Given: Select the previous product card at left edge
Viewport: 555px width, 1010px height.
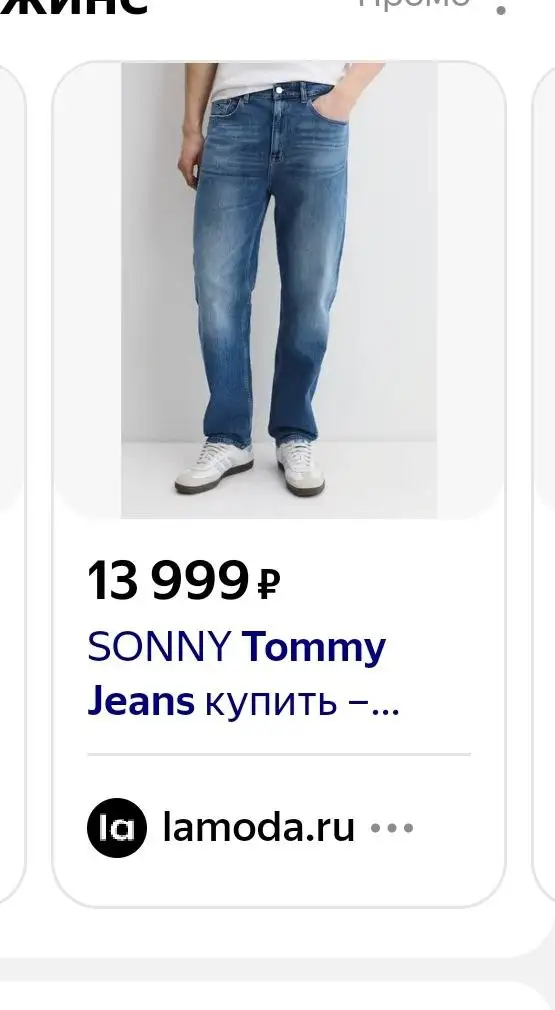Looking at the screenshot, I should point(12,483).
